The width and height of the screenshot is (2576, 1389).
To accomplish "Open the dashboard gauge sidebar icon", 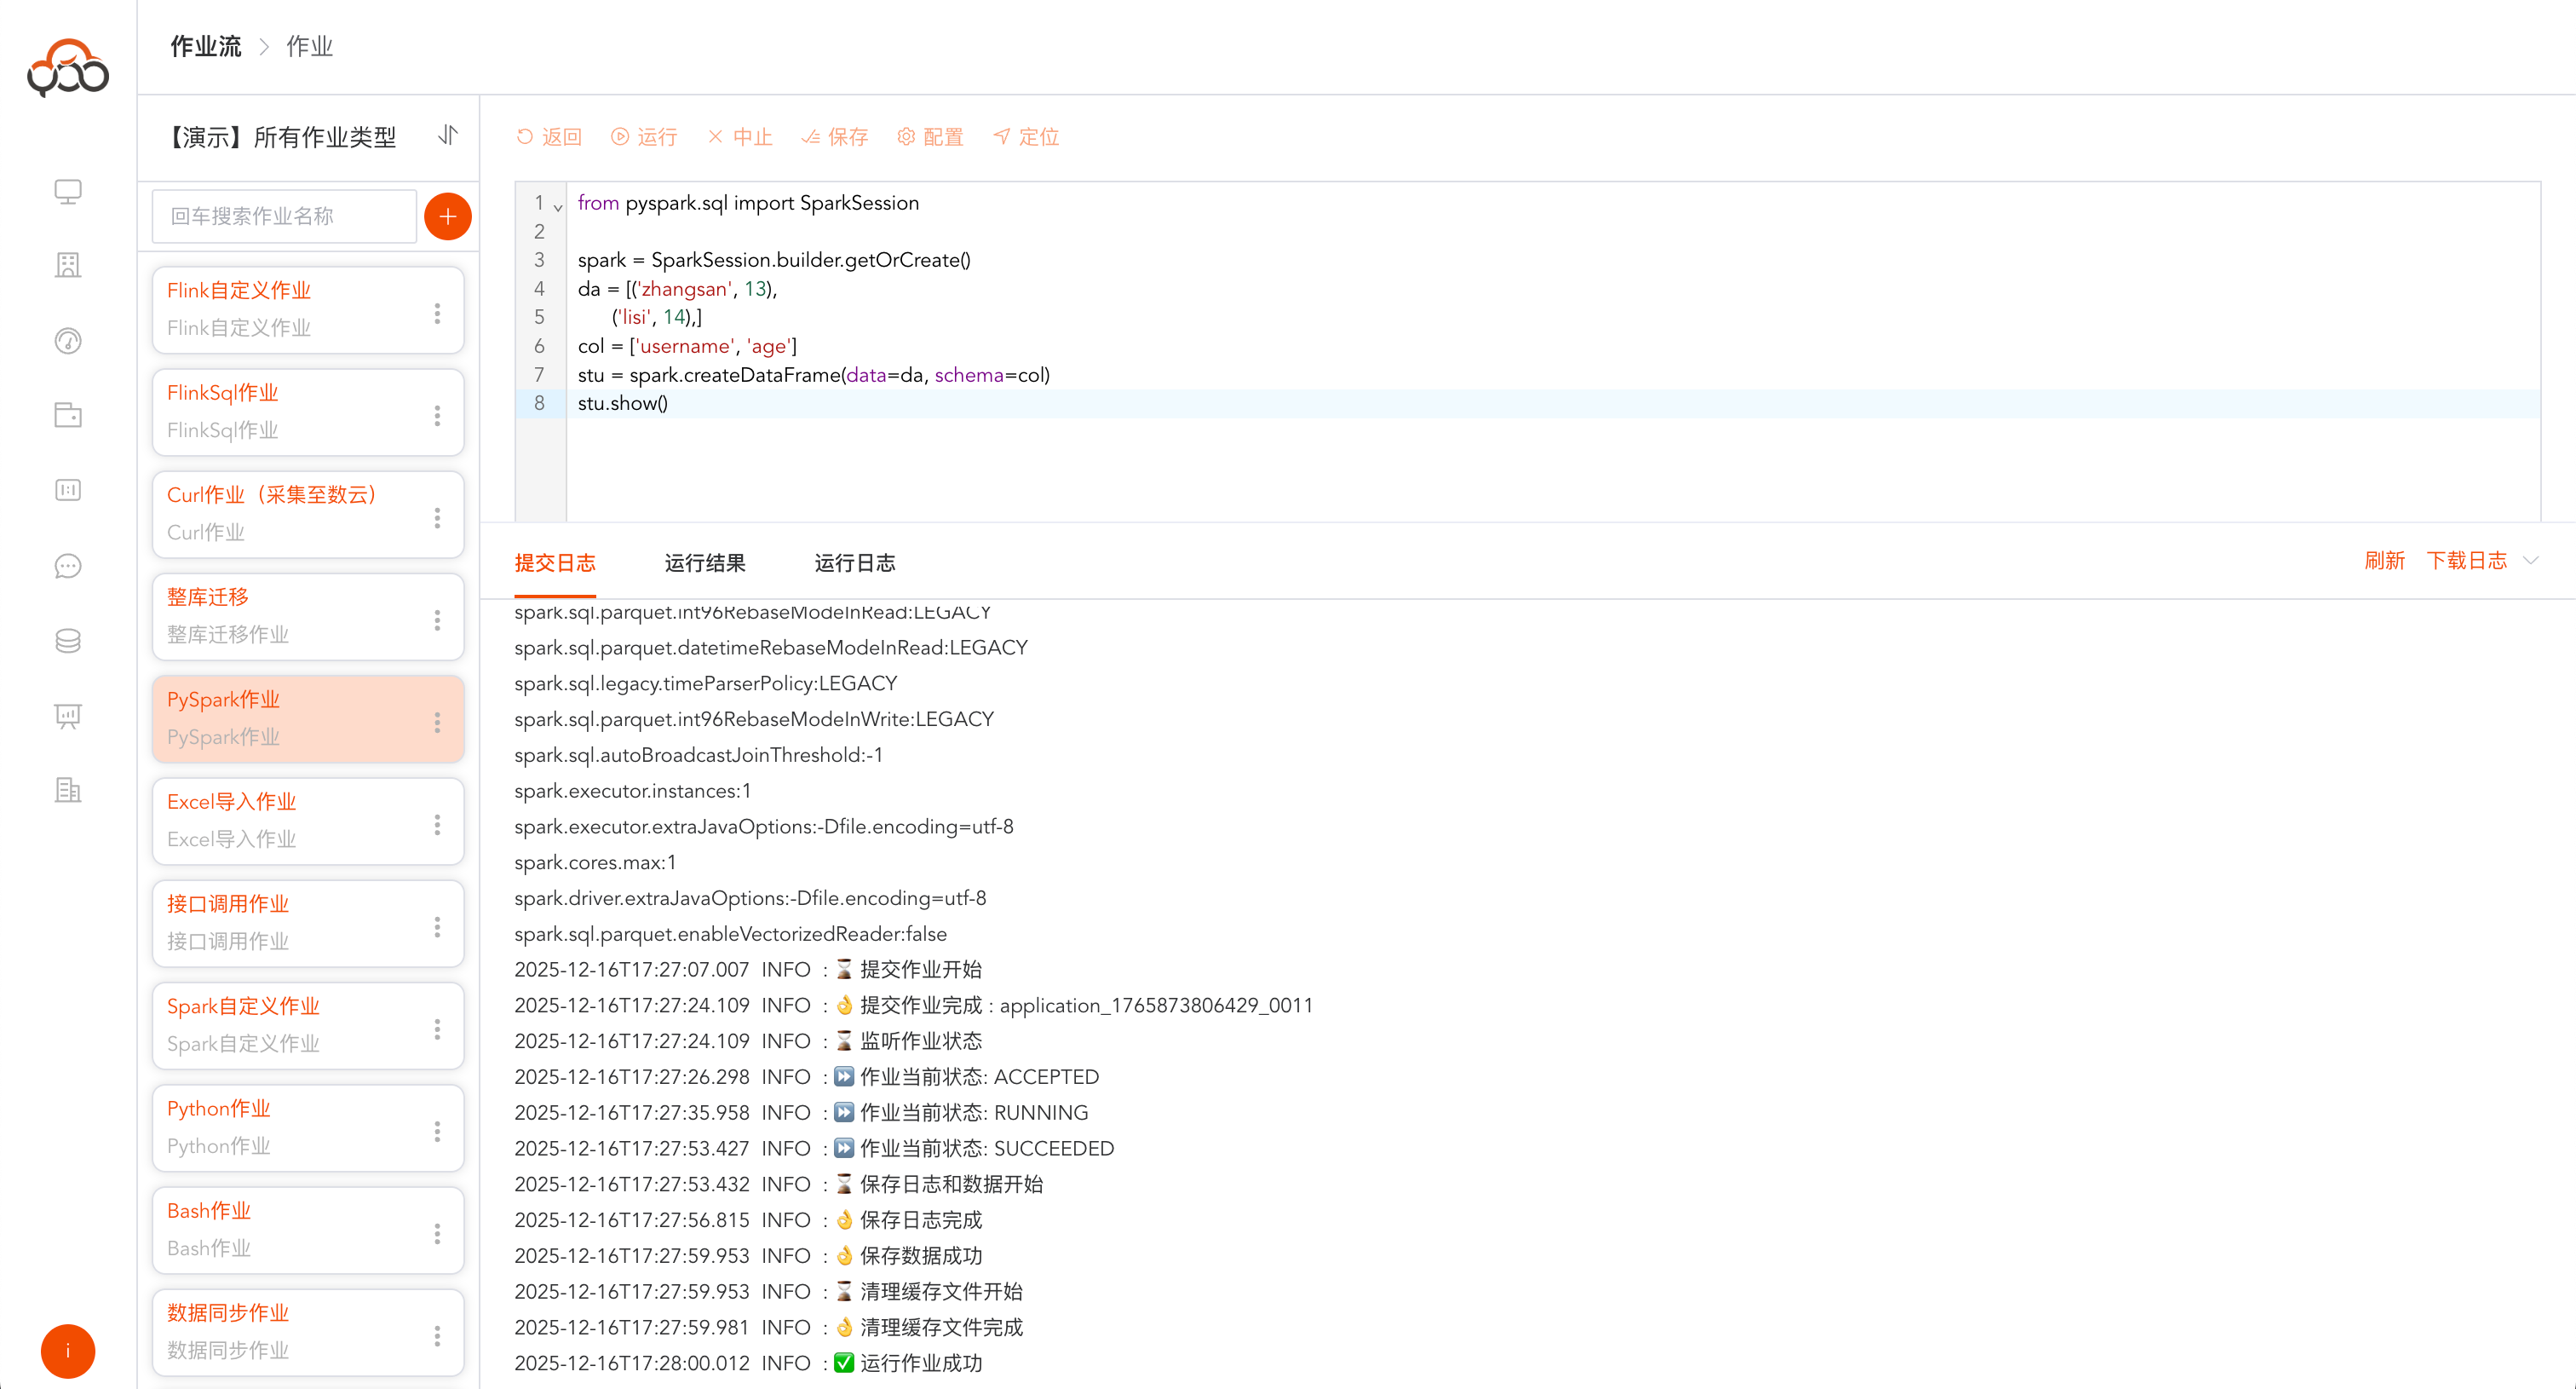I will click(67, 340).
